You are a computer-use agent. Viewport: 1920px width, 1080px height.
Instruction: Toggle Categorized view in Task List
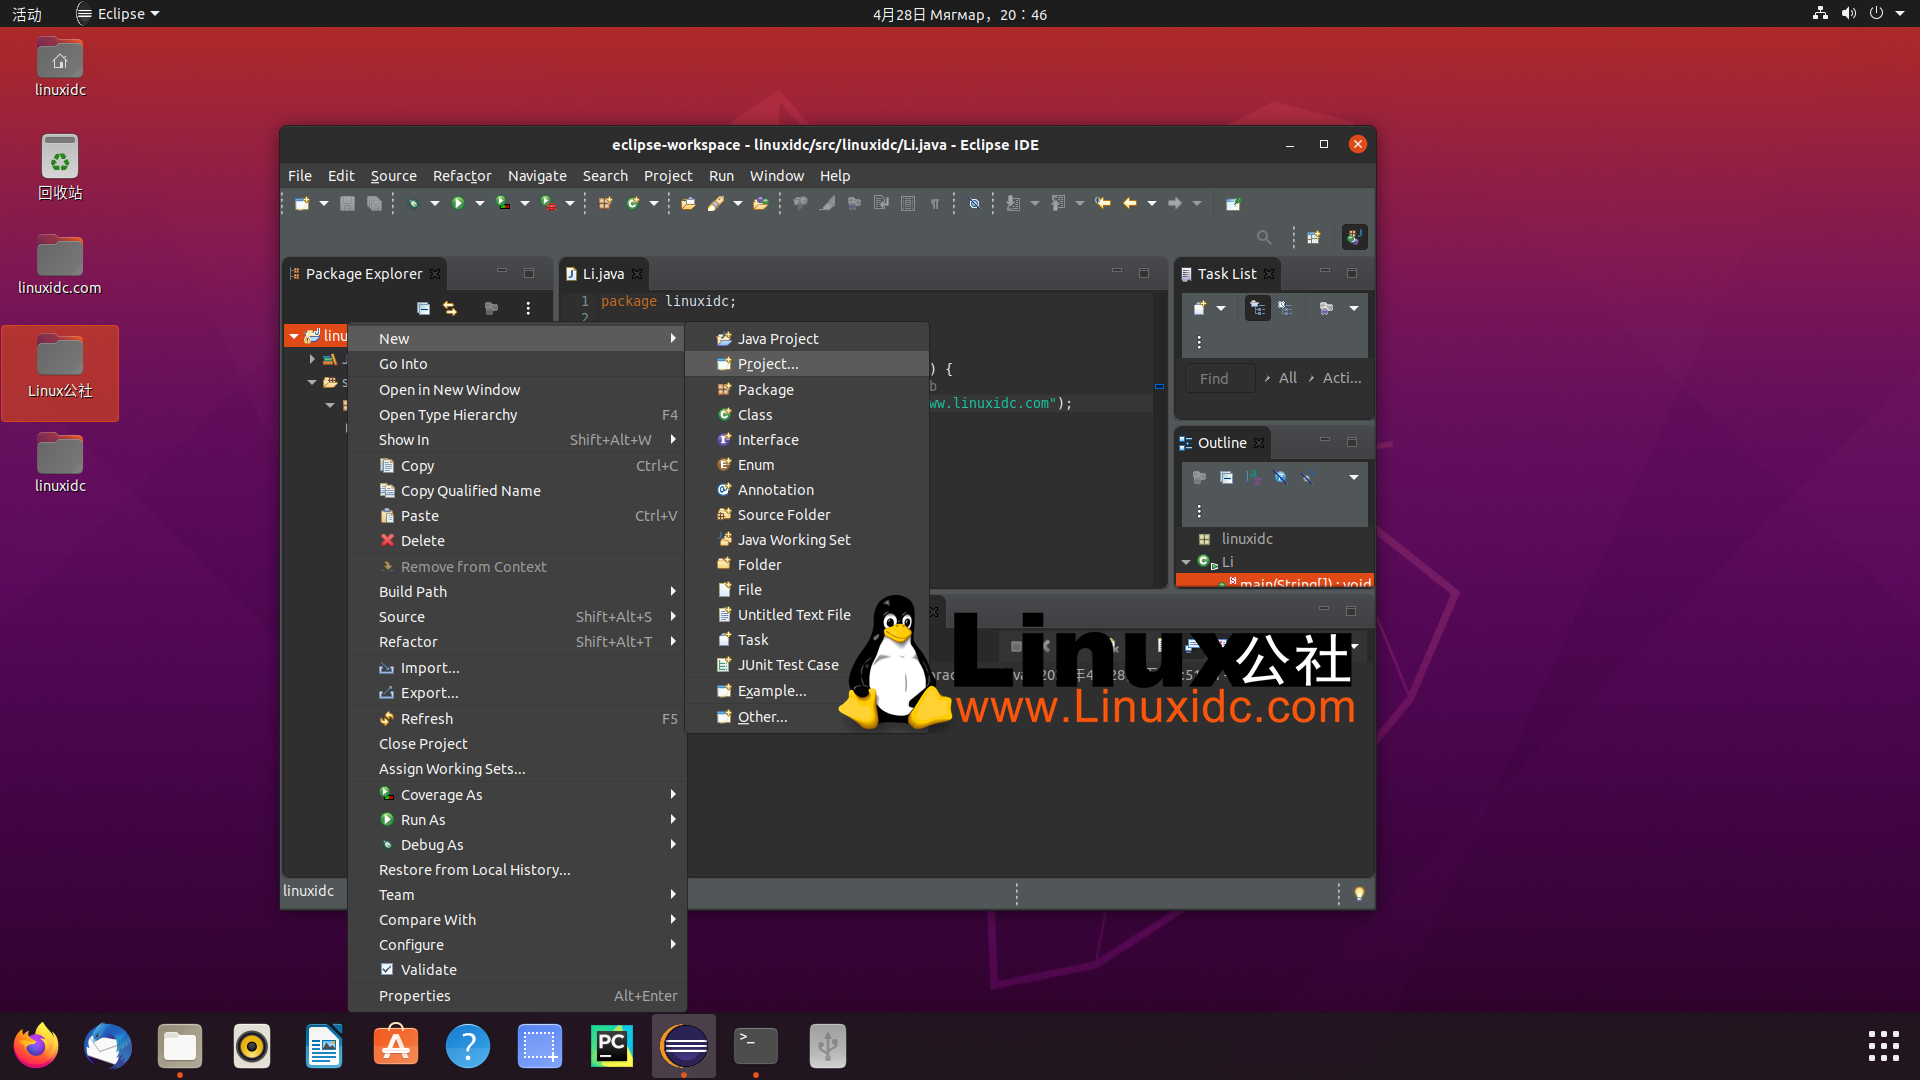(x=1258, y=308)
